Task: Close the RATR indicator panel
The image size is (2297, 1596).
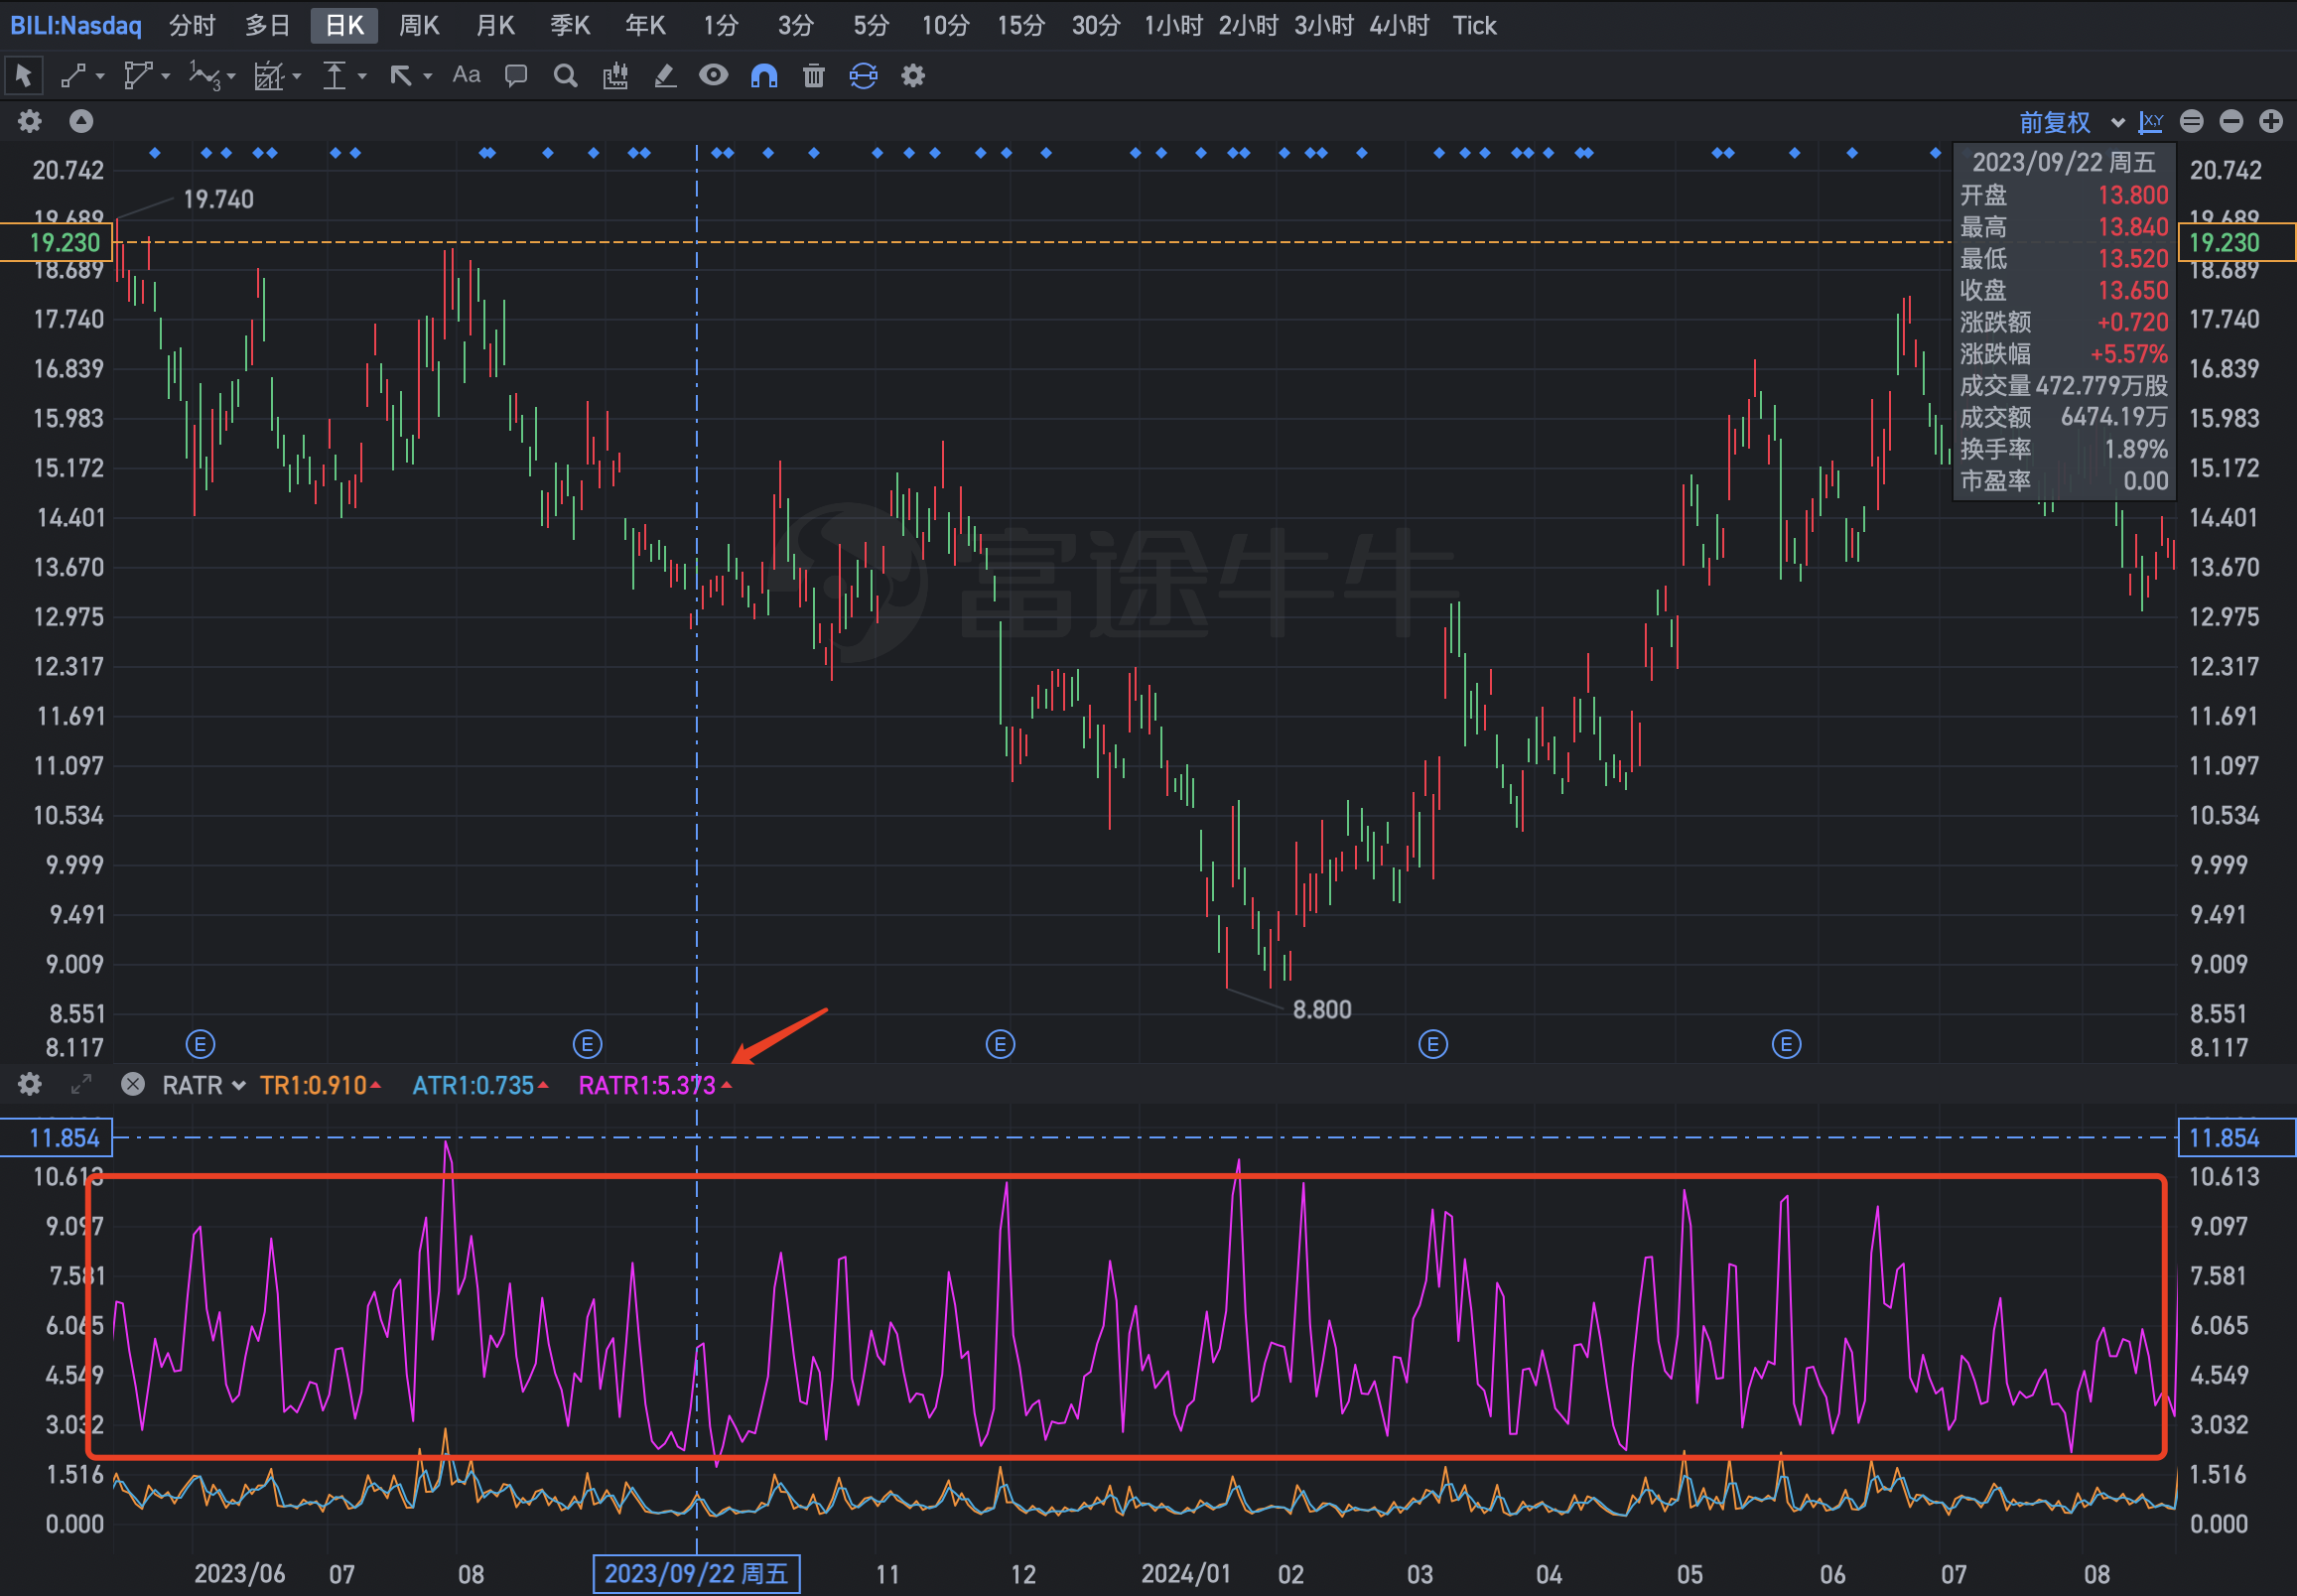Action: tap(133, 1084)
